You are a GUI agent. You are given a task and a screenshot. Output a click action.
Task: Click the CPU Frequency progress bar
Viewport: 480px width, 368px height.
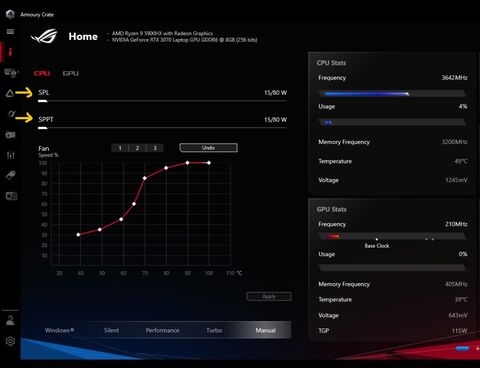[392, 94]
